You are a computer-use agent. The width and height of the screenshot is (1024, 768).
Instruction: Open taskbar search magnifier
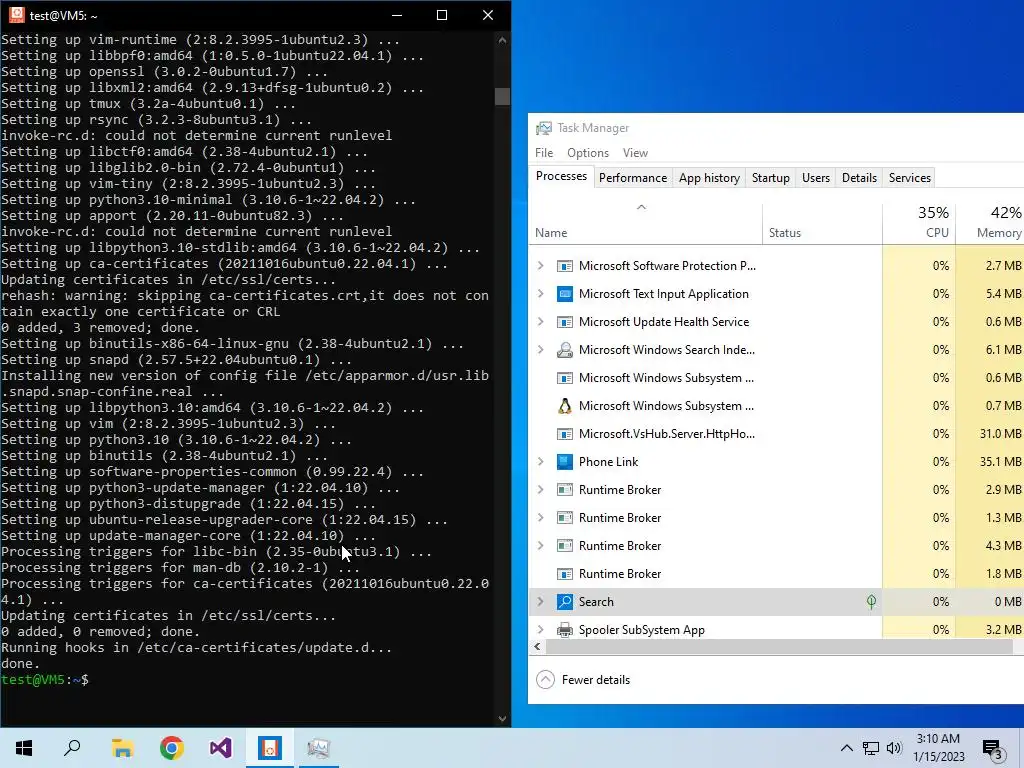coord(72,748)
